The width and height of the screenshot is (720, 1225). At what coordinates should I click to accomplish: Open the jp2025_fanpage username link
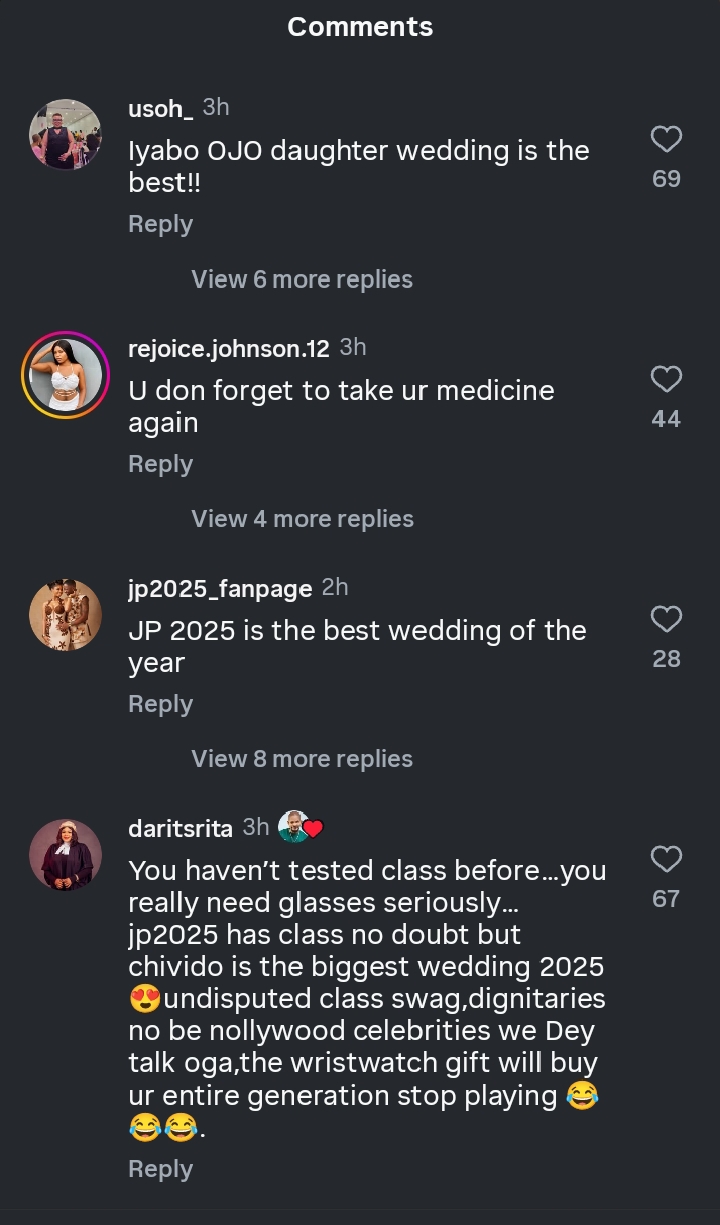tap(220, 588)
